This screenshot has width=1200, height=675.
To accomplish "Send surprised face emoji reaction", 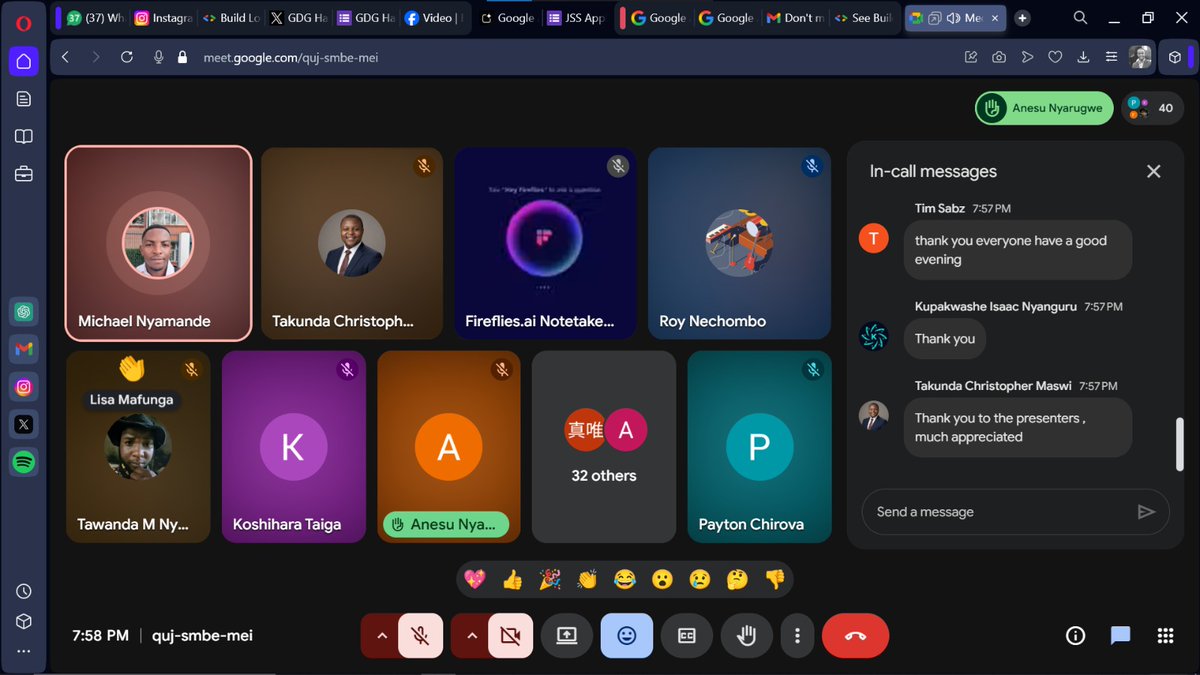I will click(662, 579).
